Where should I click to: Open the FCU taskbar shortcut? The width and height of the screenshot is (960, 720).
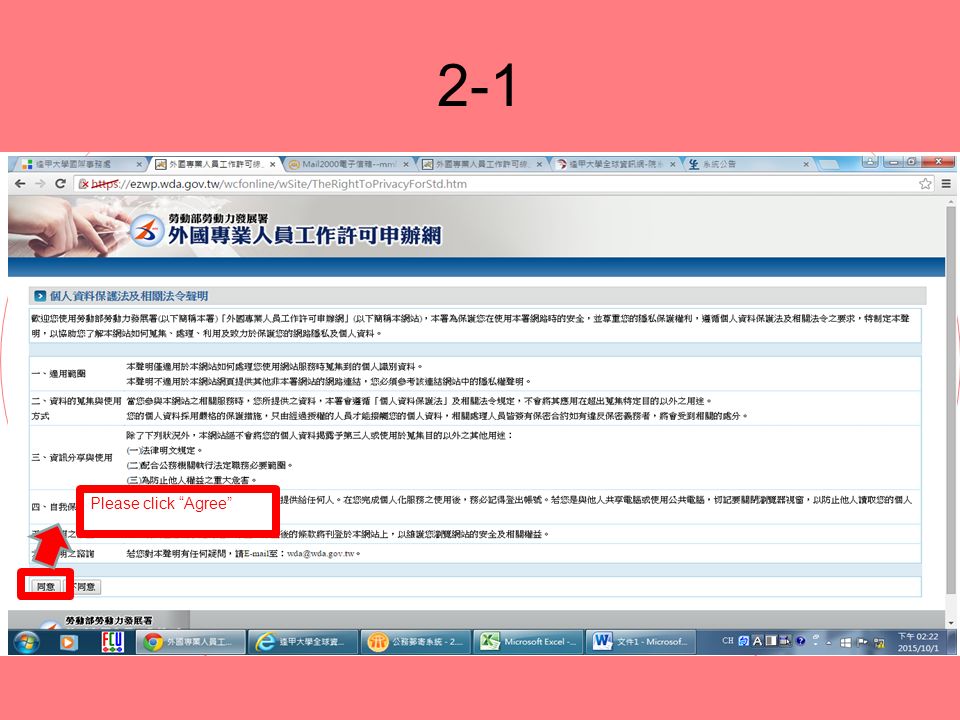pos(112,642)
